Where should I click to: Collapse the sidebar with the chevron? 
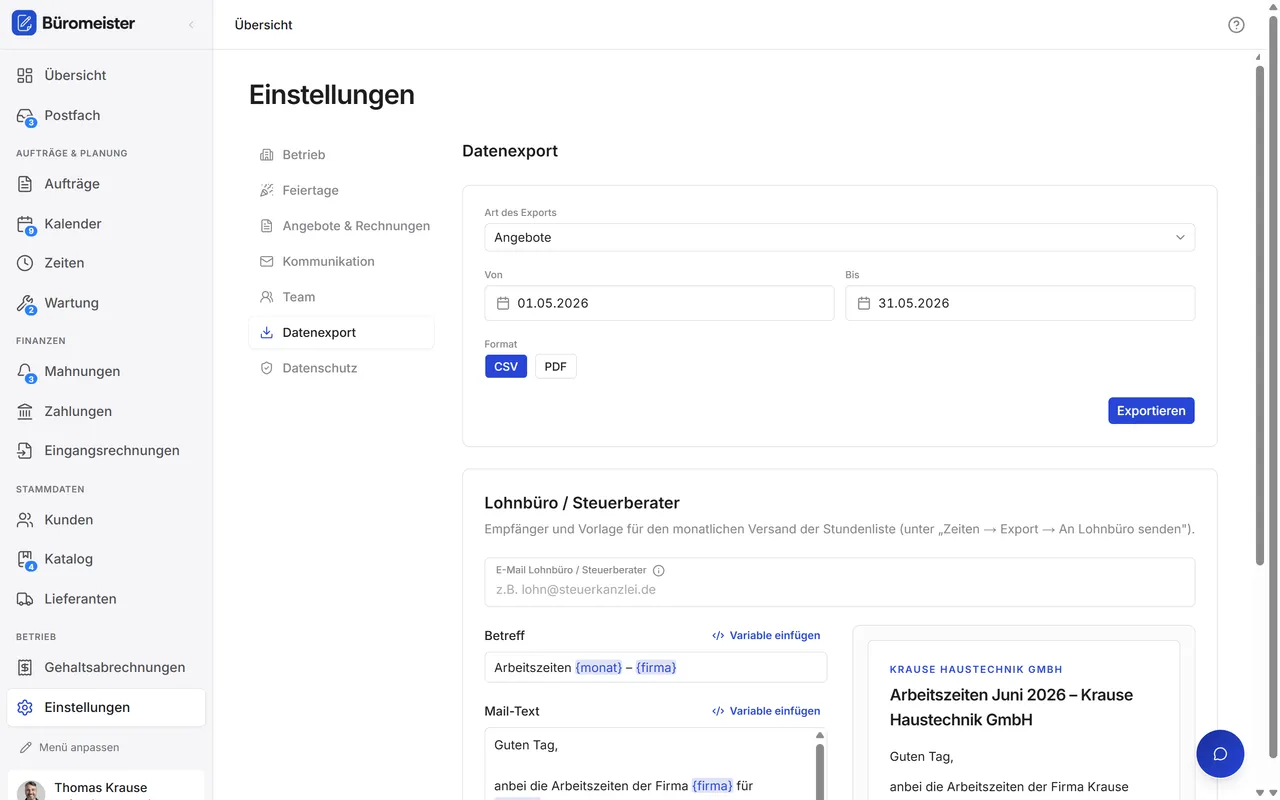pyautogui.click(x=191, y=24)
